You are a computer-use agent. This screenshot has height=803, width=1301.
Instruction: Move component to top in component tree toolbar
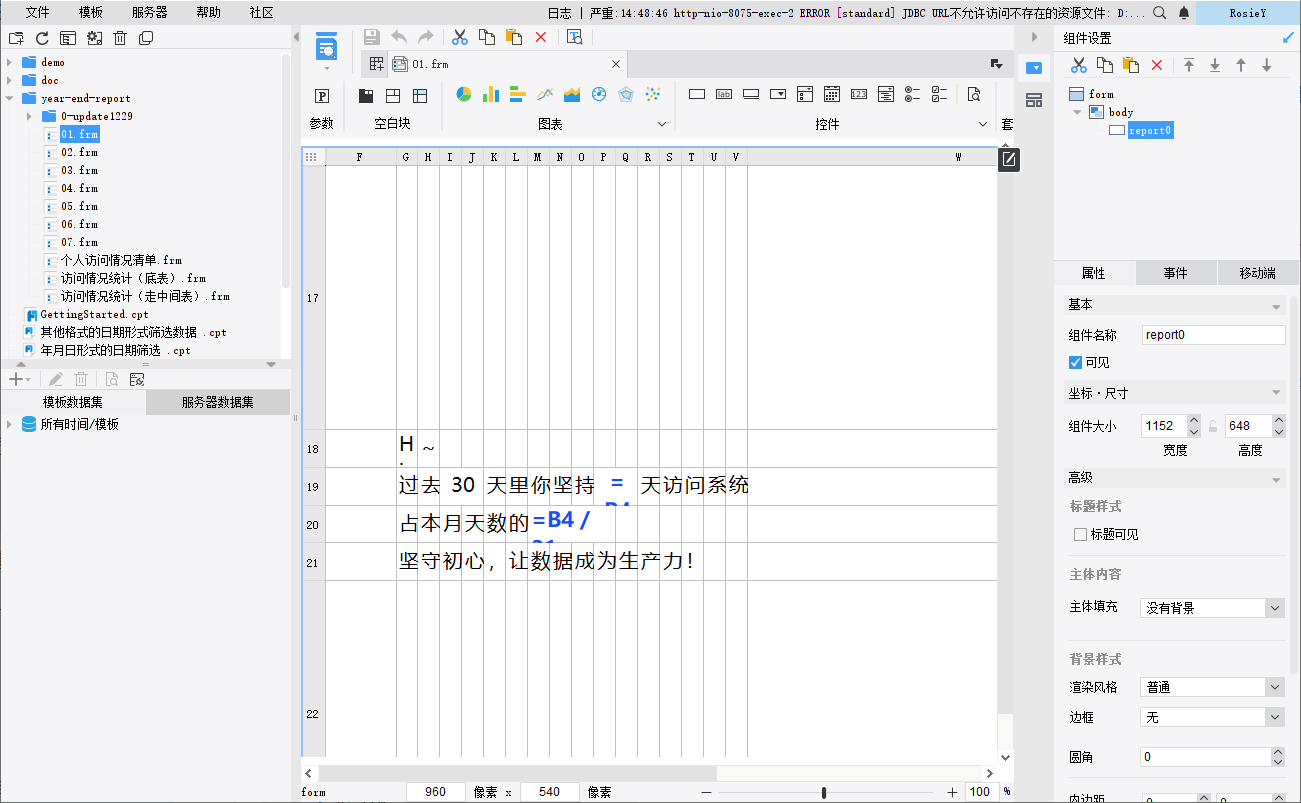pos(1189,65)
